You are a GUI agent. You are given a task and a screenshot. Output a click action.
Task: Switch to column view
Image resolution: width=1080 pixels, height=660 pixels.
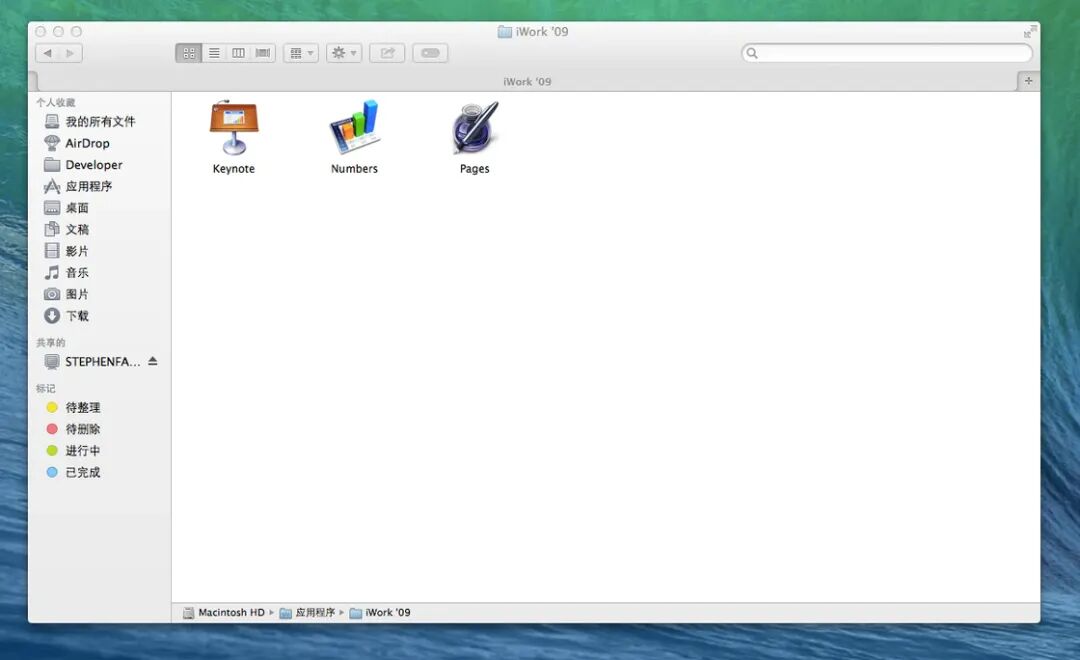click(x=238, y=53)
